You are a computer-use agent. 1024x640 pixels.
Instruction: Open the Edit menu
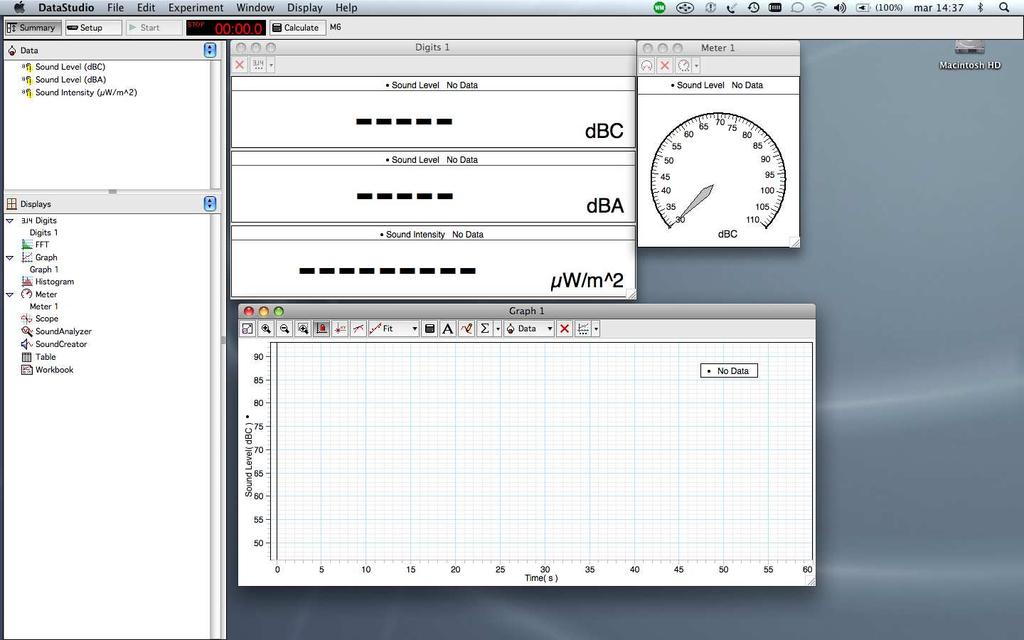[146, 8]
